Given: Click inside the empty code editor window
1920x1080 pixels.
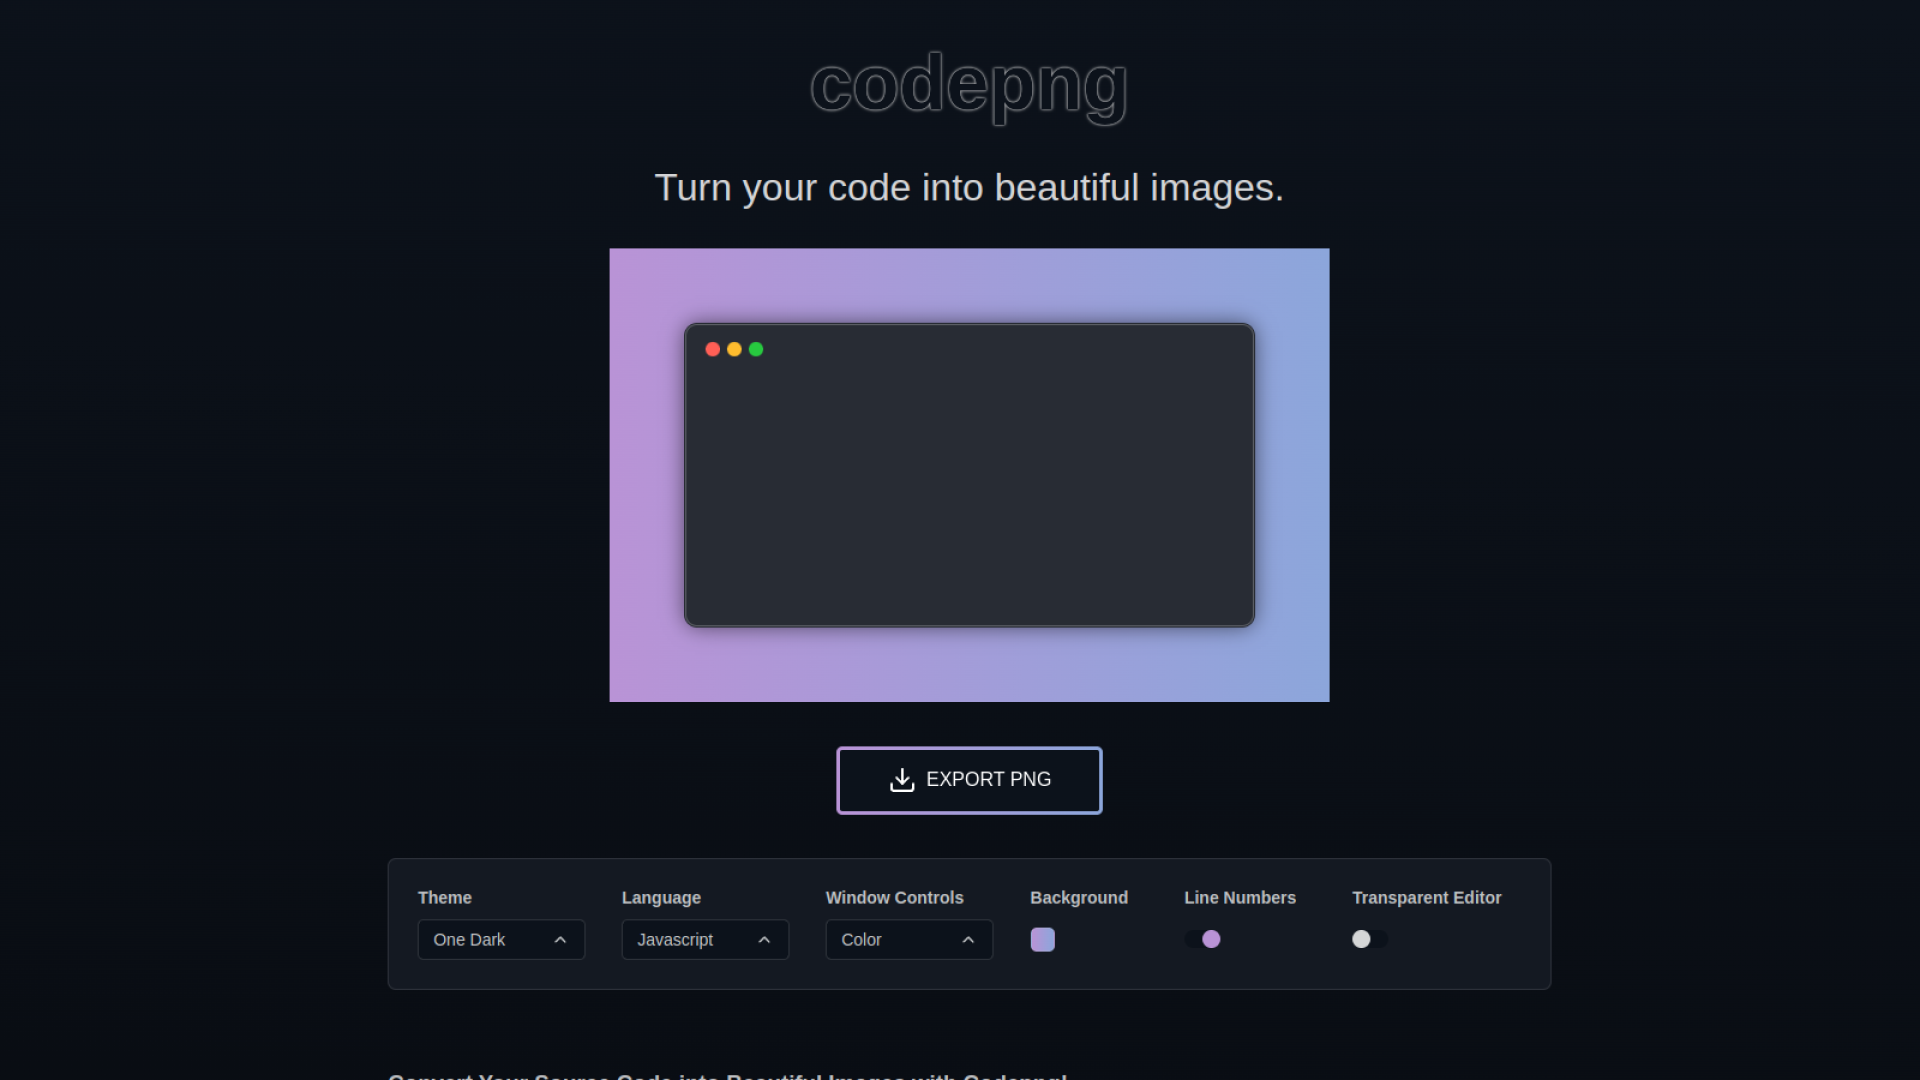Looking at the screenshot, I should coord(969,490).
